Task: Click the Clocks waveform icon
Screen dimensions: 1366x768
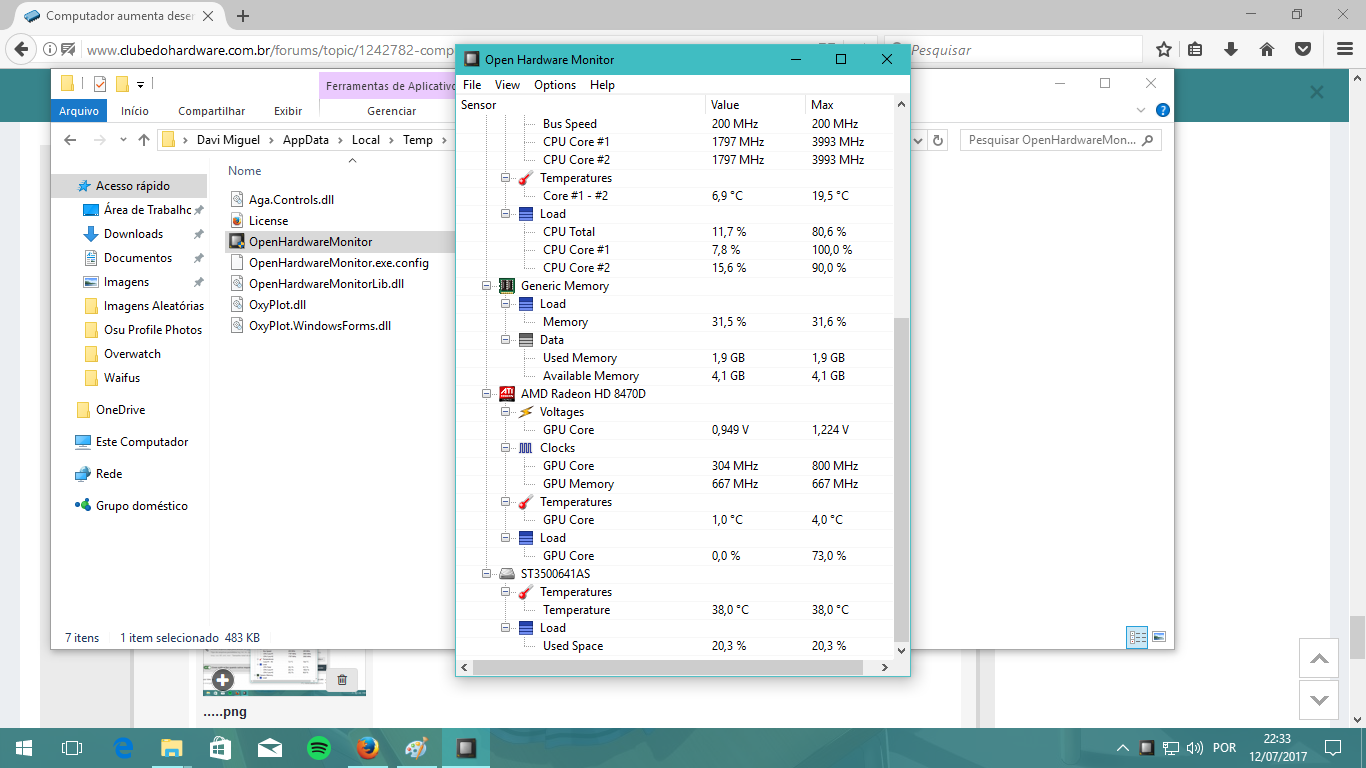Action: click(x=526, y=448)
